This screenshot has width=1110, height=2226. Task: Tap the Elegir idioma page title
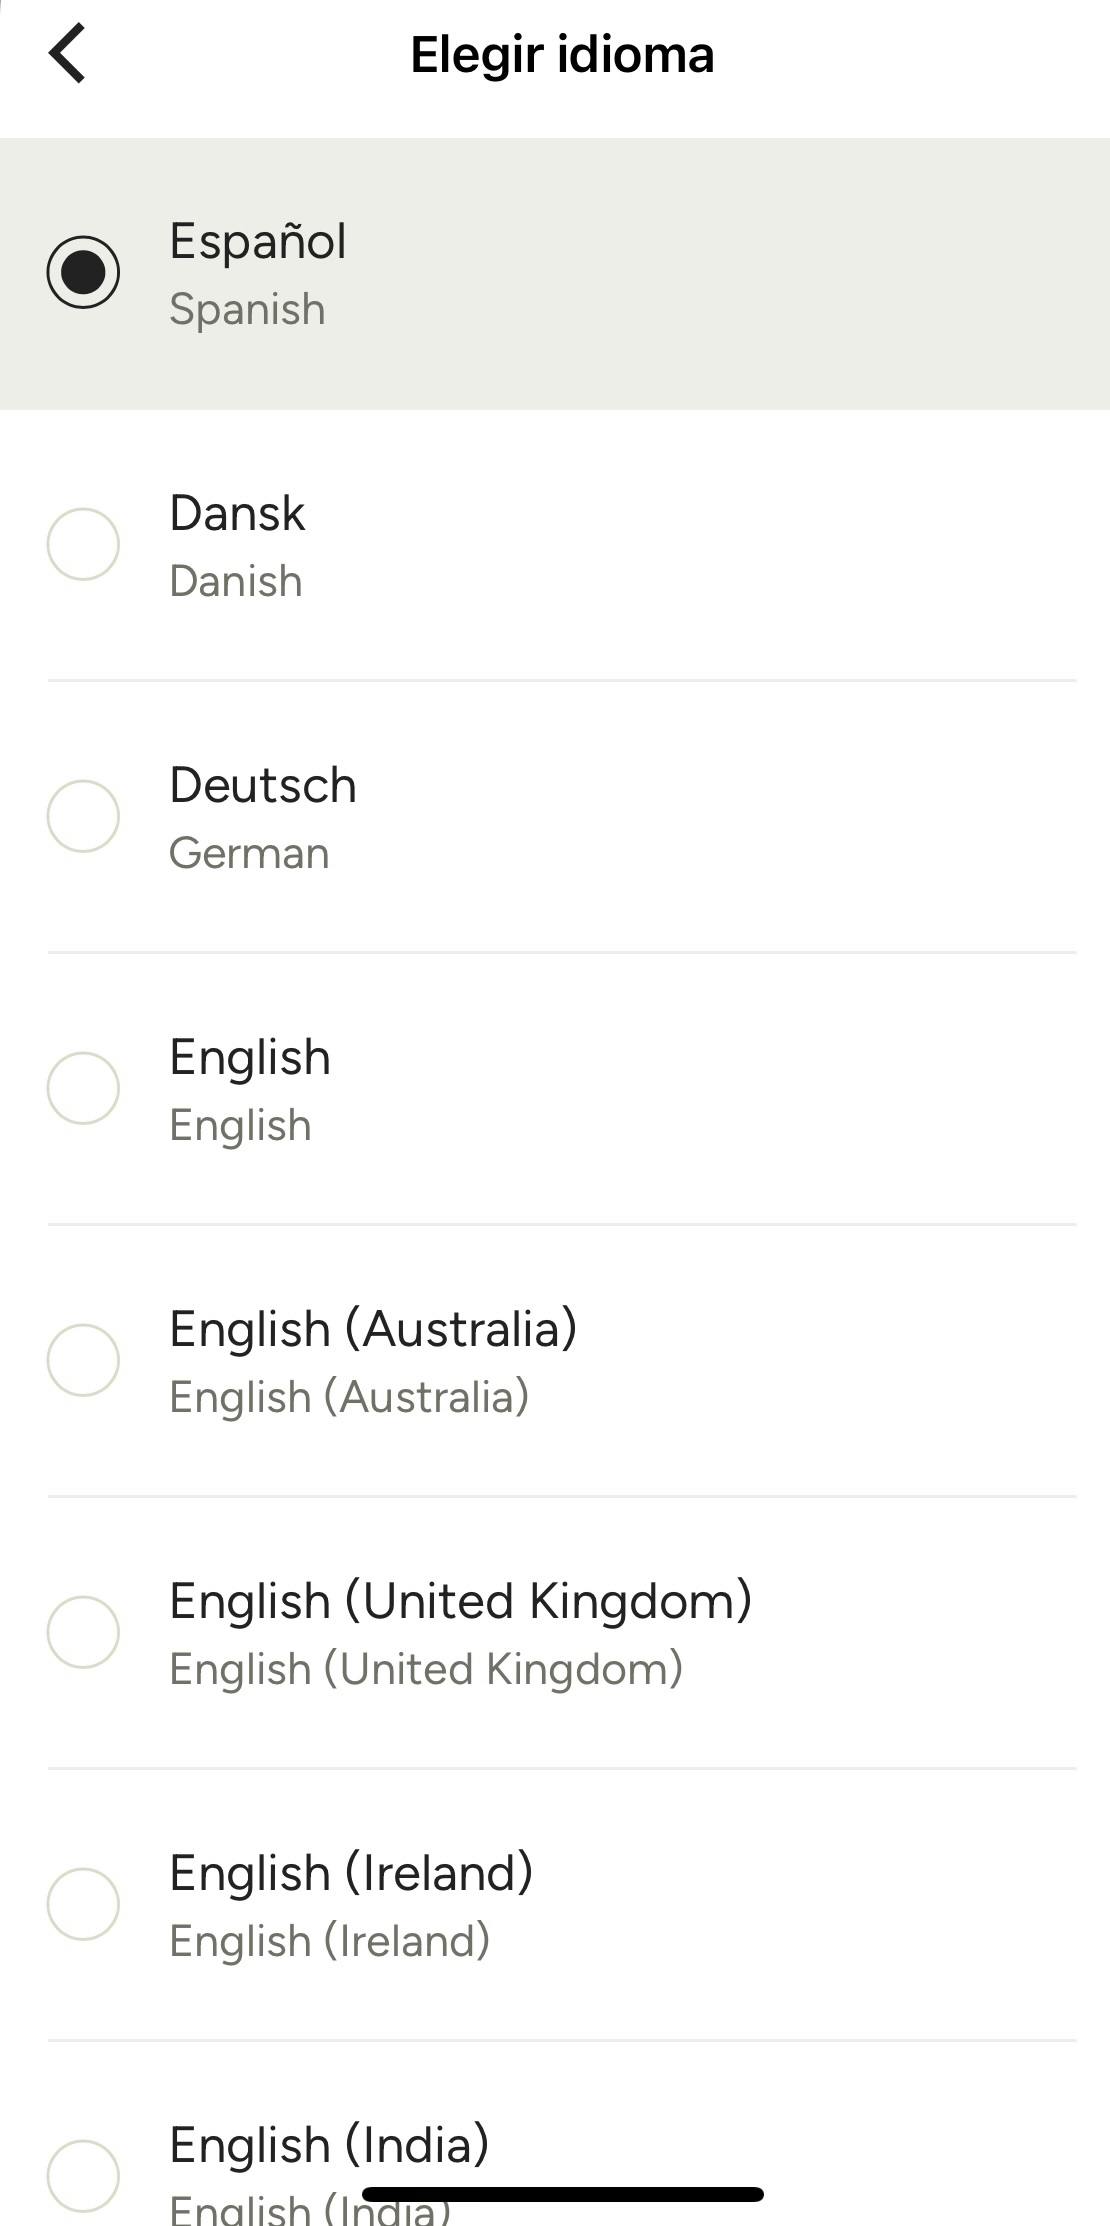(562, 54)
